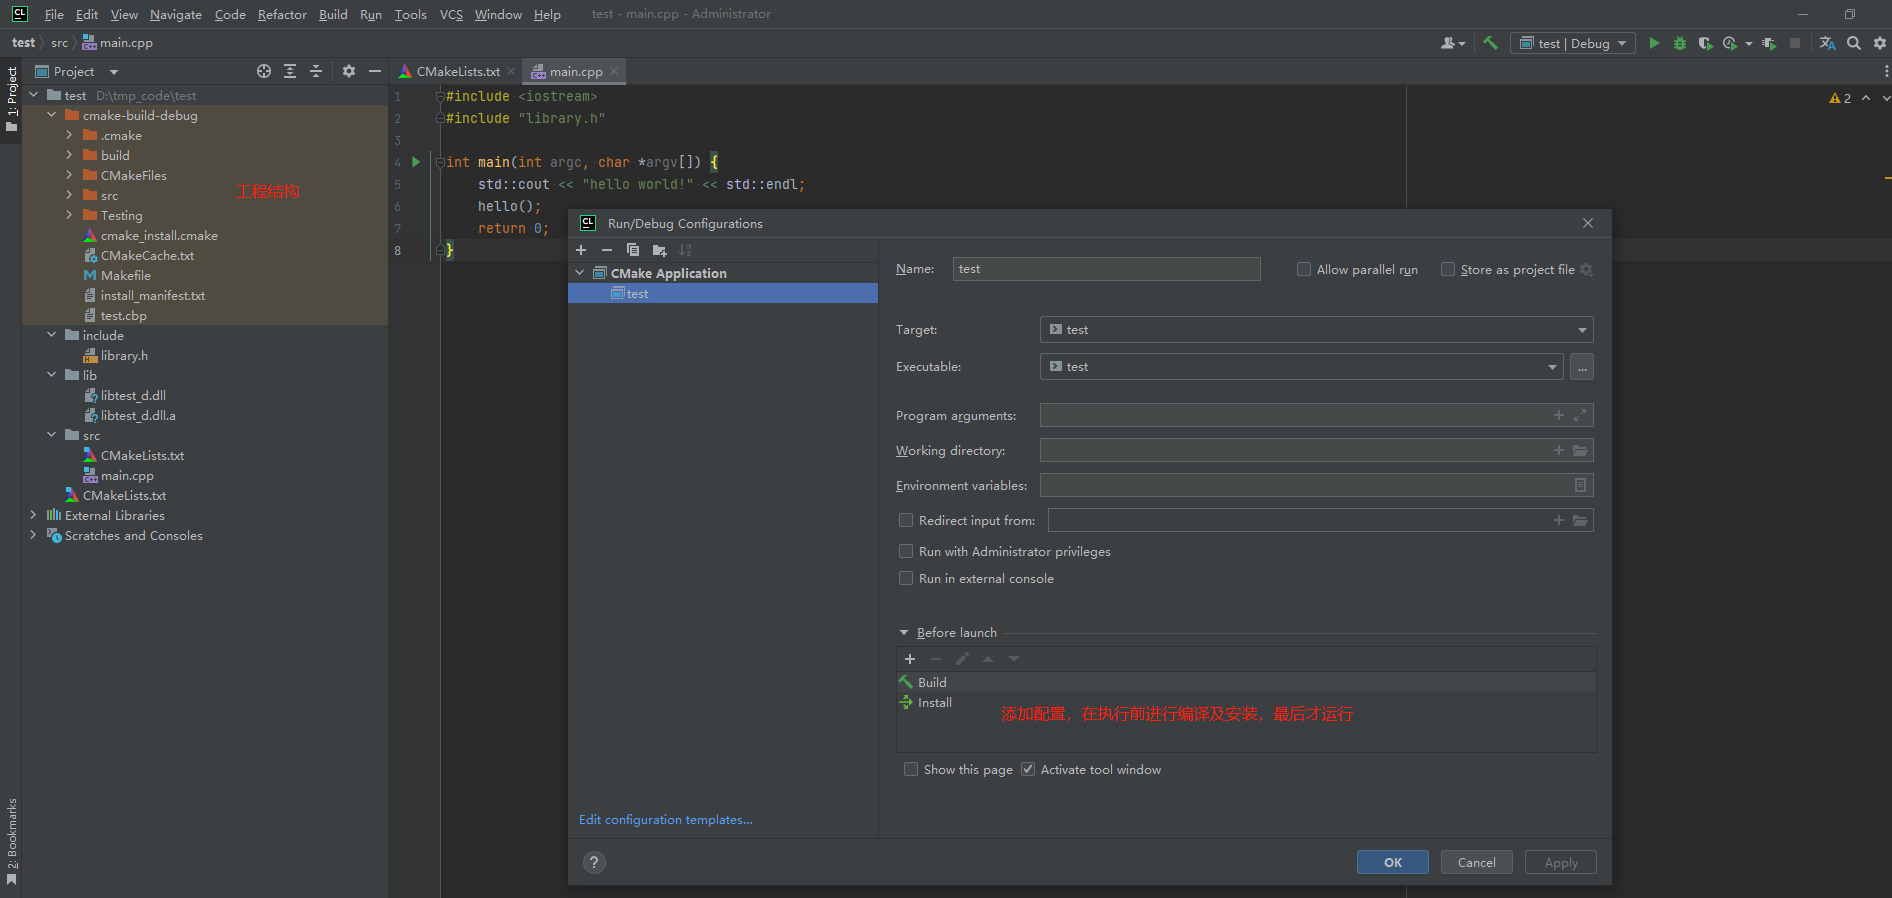Create new folder icon in configurations toolbar
1892x898 pixels.
coord(659,250)
